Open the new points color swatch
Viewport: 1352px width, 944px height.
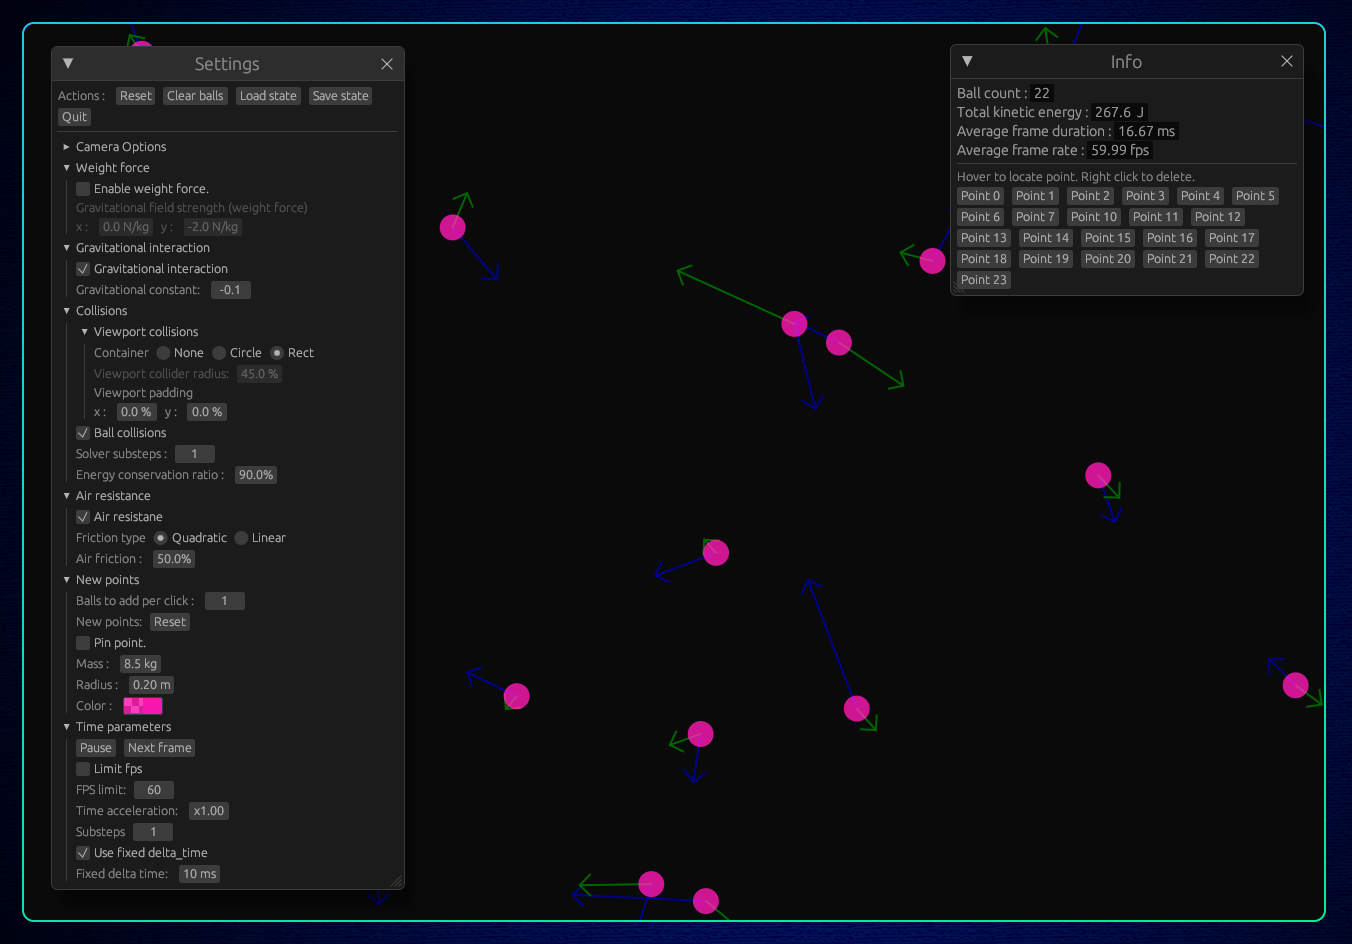[x=142, y=705]
